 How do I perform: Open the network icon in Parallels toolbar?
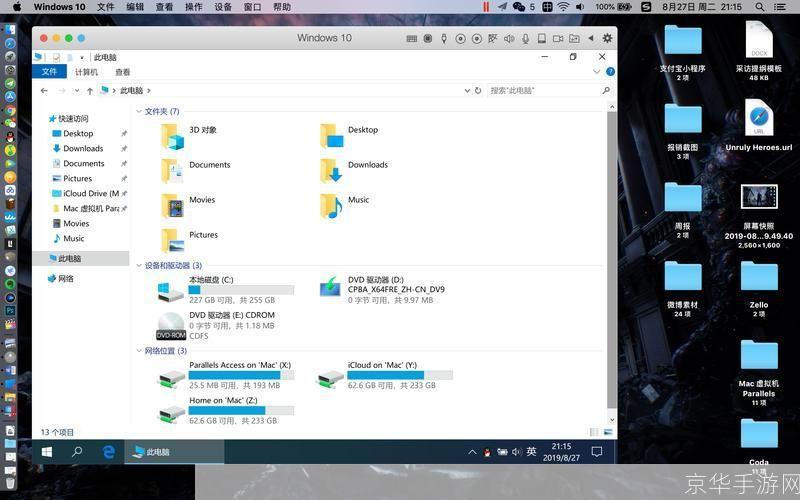pos(492,38)
